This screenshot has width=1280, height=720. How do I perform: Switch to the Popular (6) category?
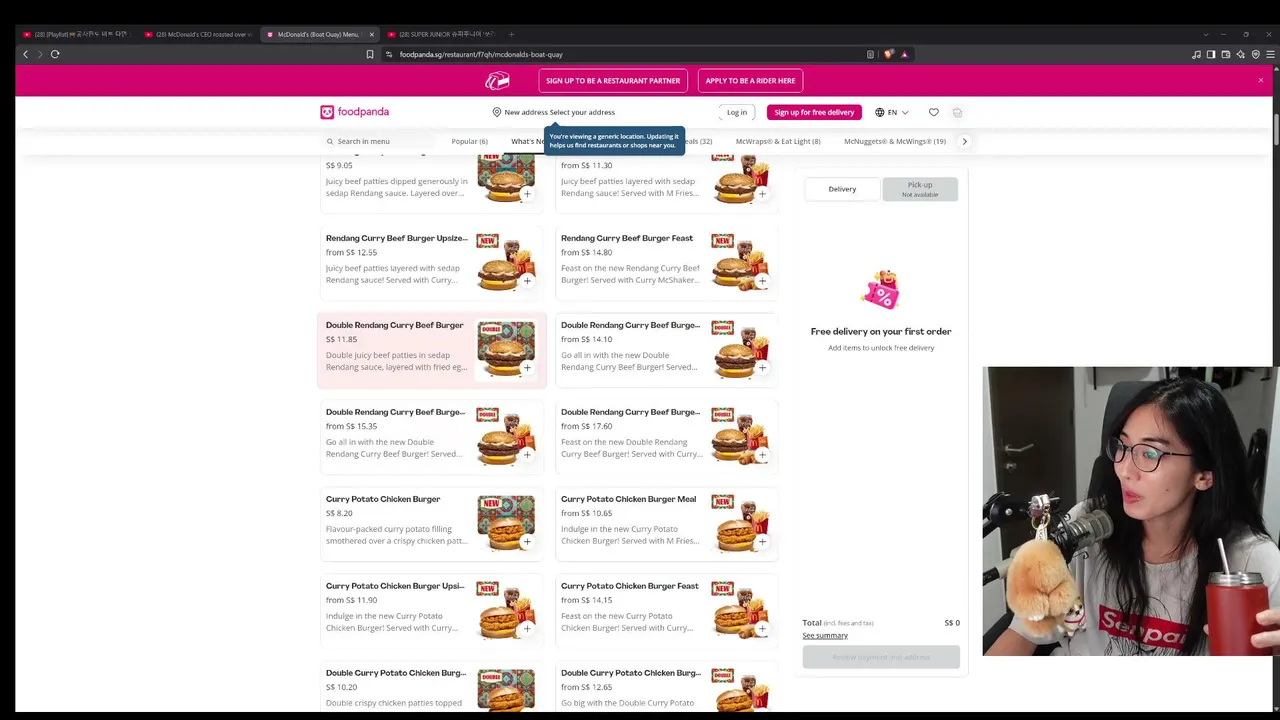[469, 141]
